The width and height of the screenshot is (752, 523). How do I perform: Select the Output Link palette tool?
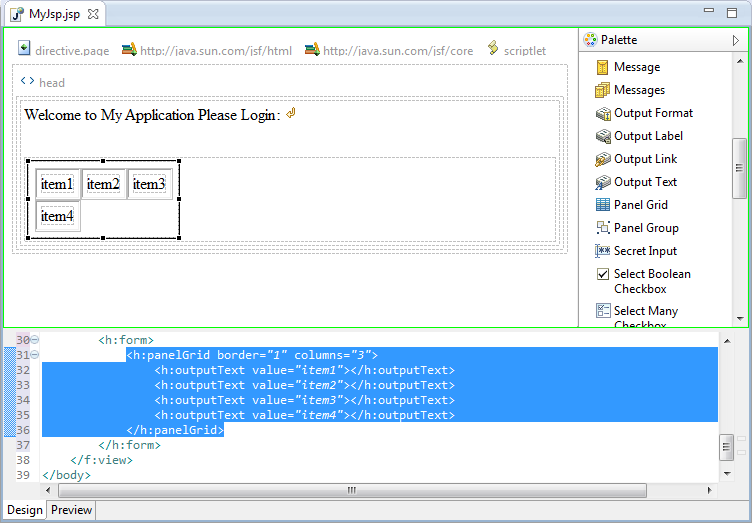tap(645, 159)
